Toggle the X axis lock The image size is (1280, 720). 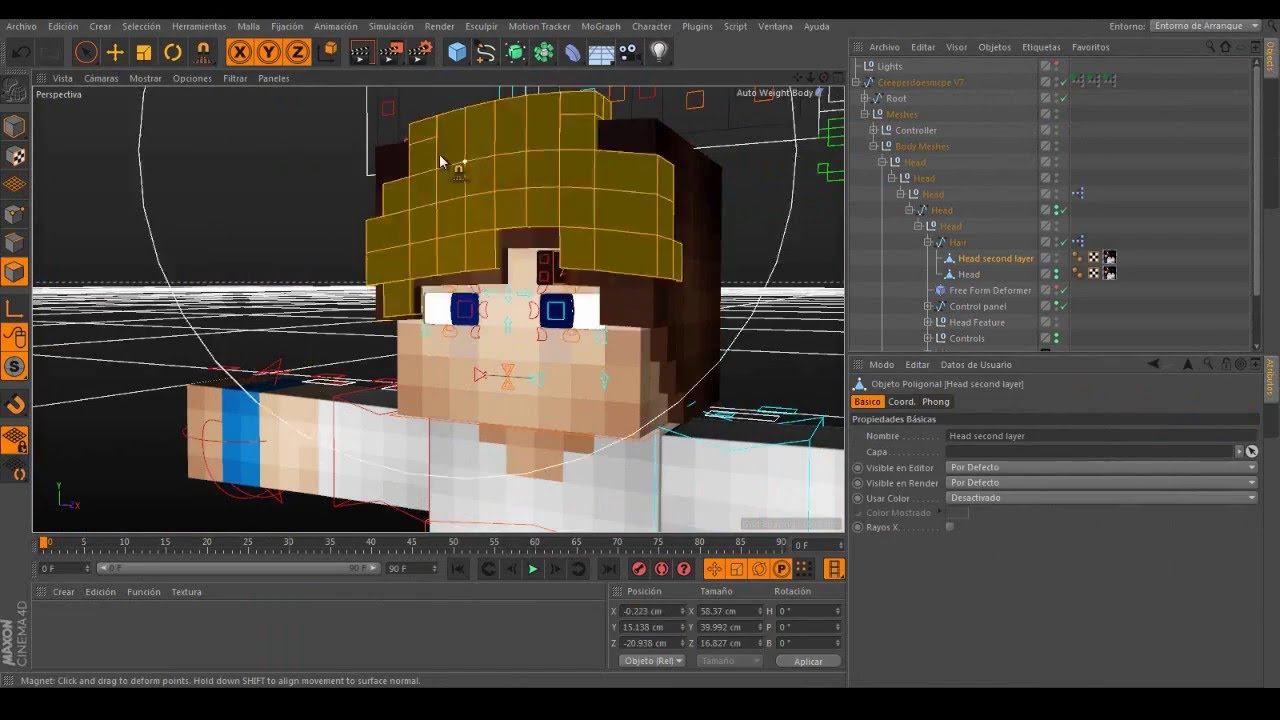pos(240,52)
